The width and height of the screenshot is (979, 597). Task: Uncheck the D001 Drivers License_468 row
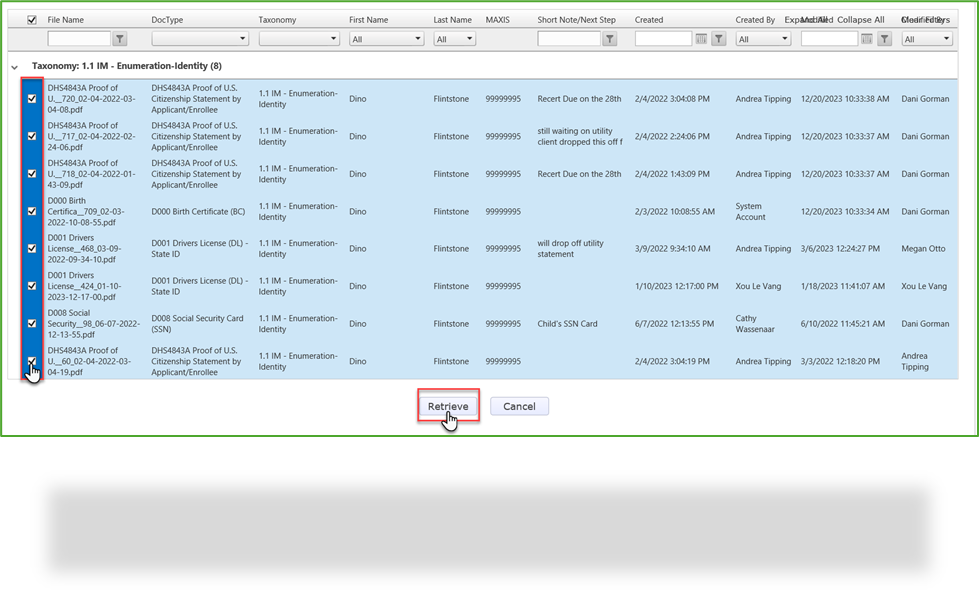(x=31, y=248)
